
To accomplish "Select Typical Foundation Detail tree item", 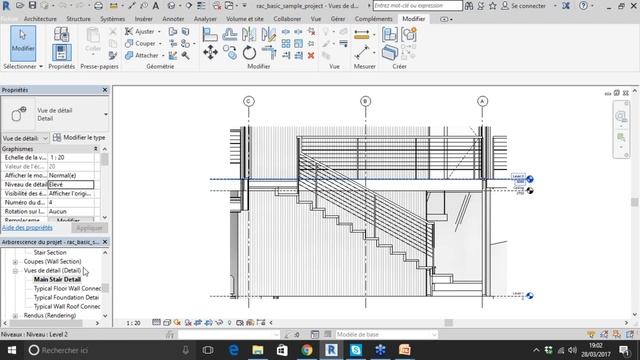I will tap(66, 298).
